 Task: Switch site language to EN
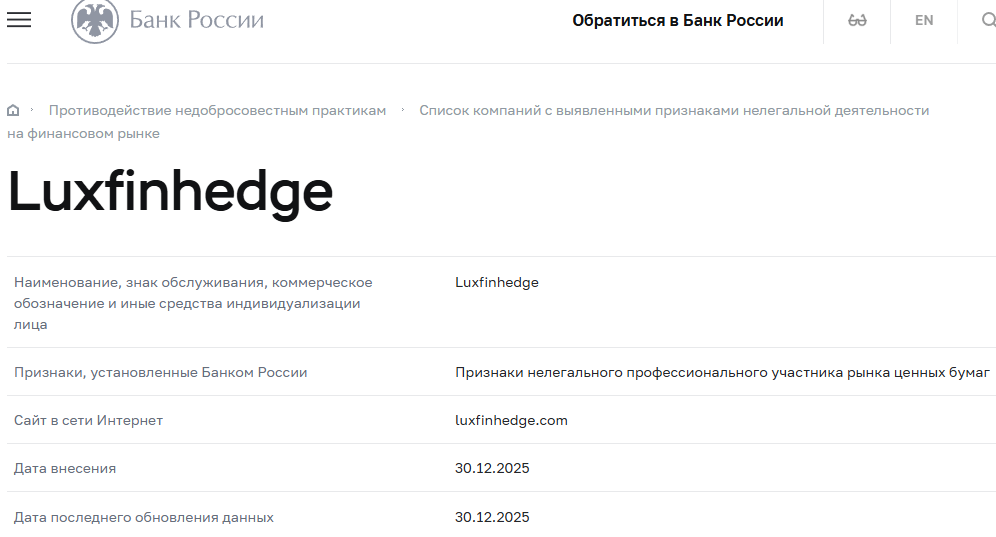coord(924,20)
